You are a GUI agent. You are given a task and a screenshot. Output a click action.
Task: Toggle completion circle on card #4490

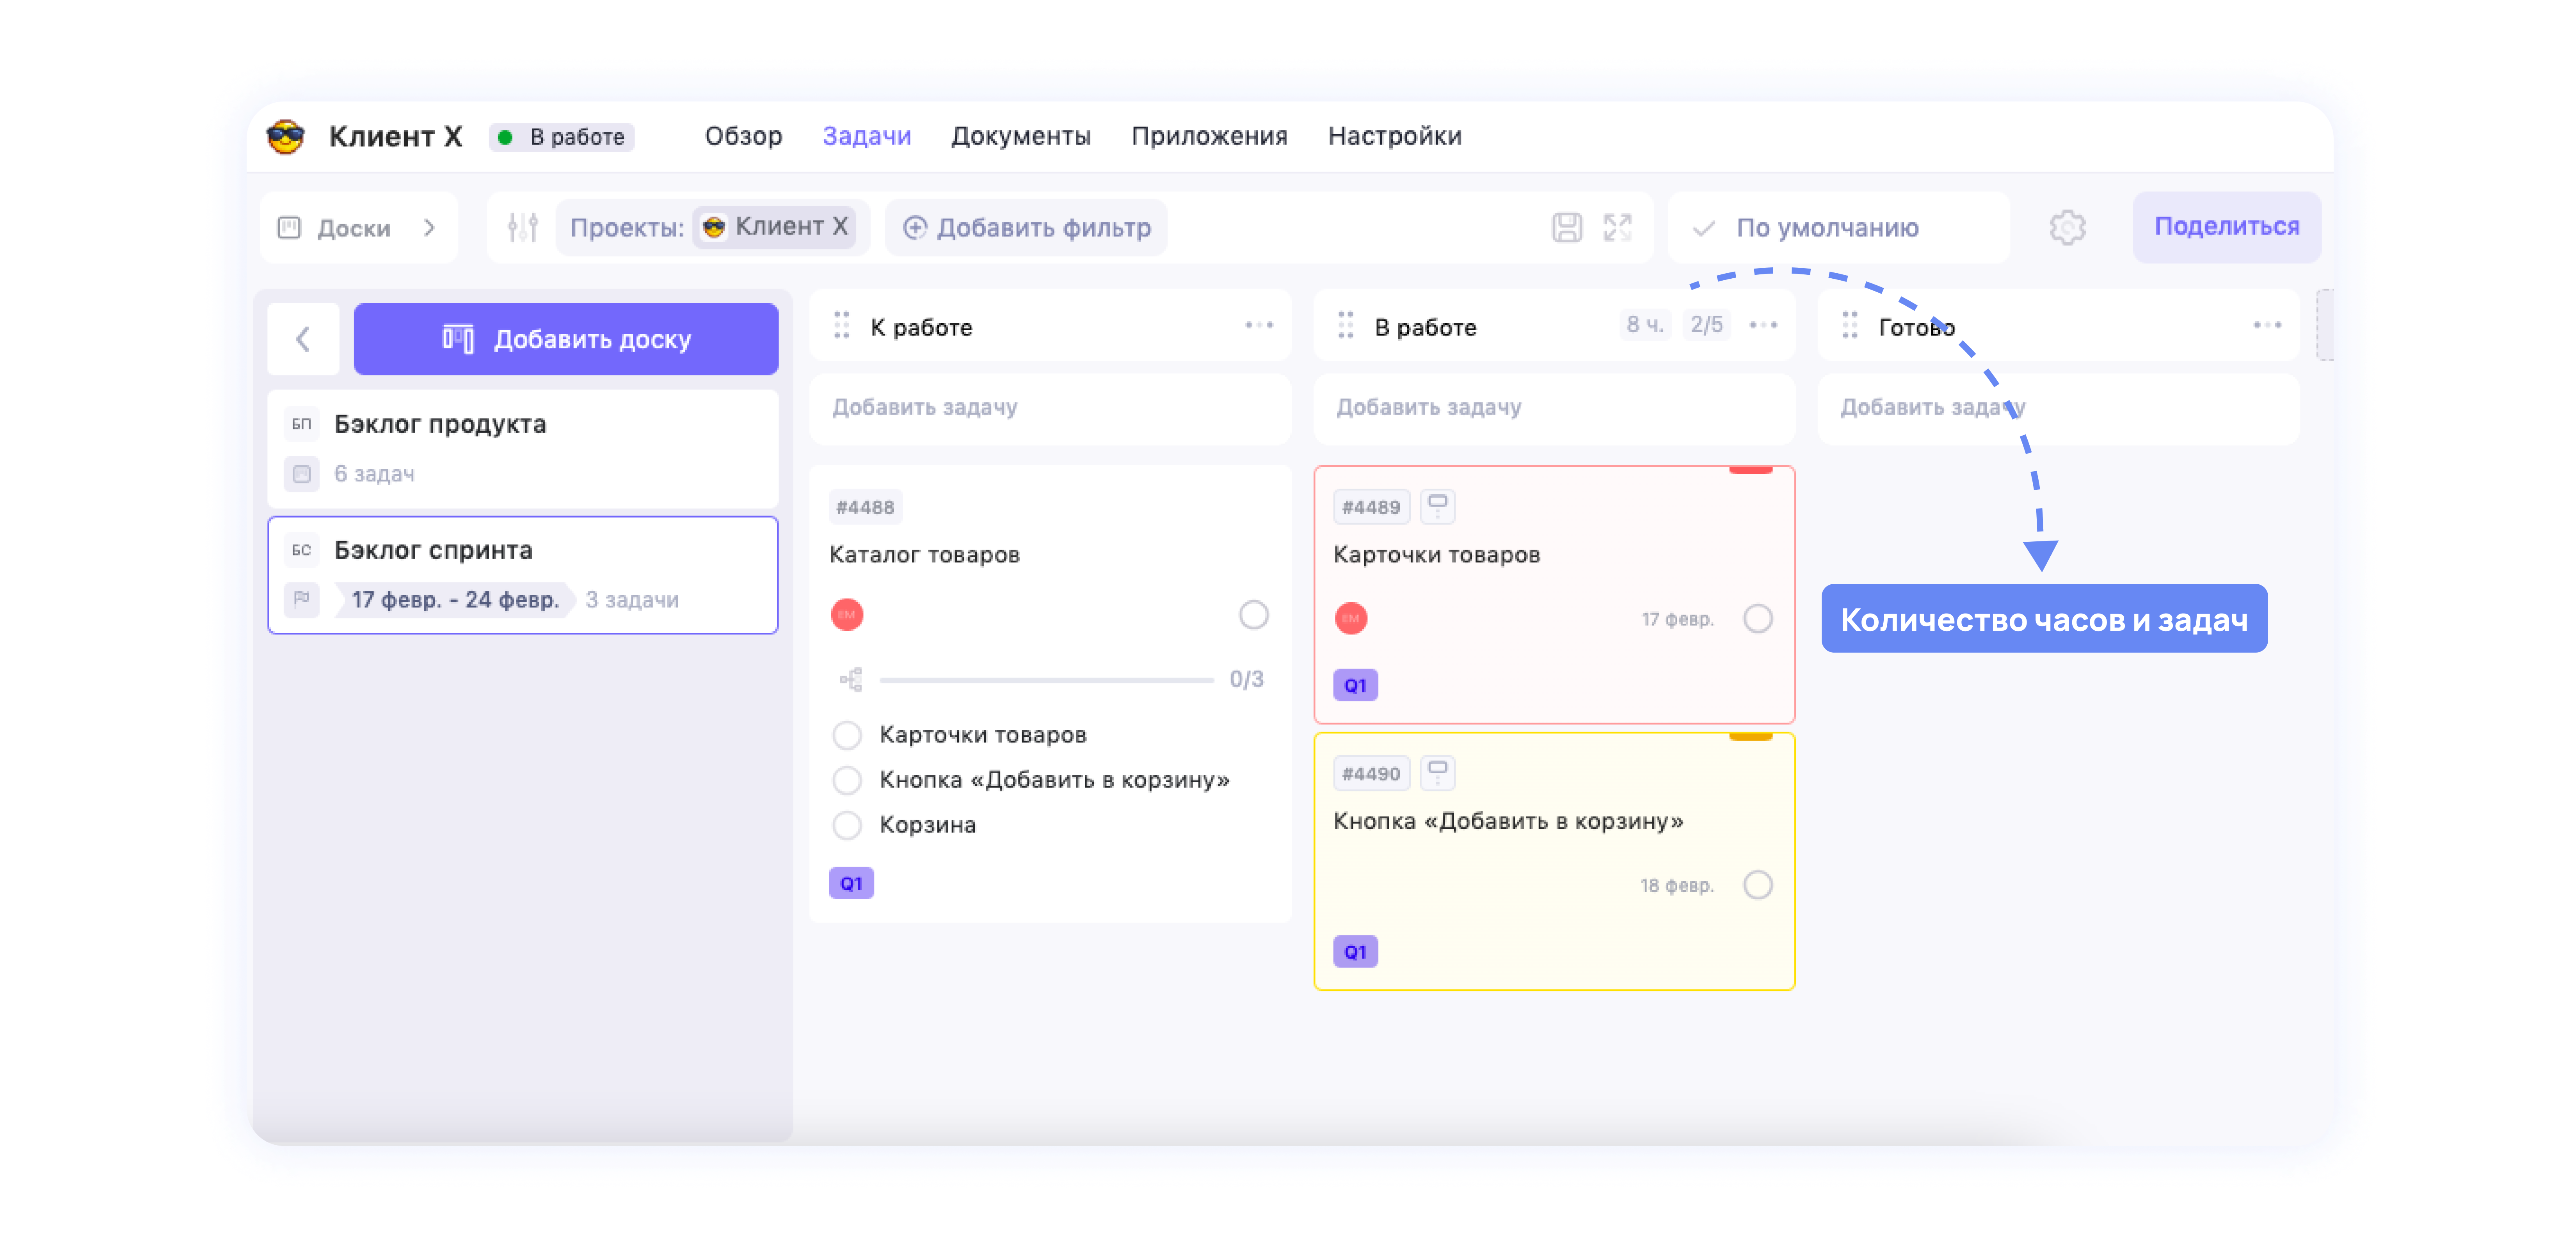click(x=1758, y=885)
